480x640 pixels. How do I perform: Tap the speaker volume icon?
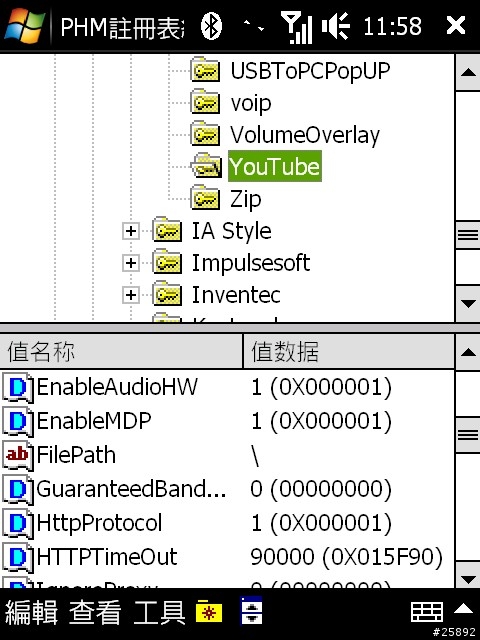coord(336,26)
